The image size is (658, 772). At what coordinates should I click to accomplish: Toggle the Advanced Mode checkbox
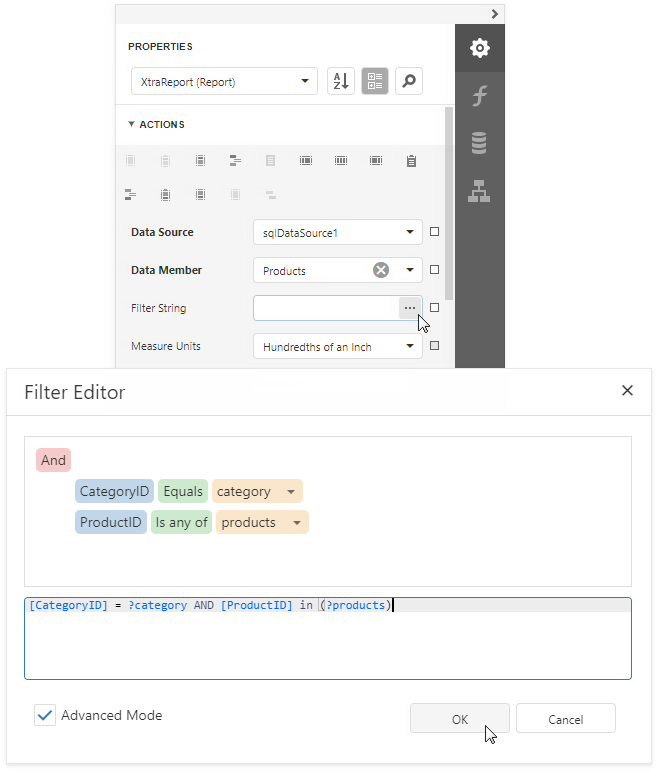point(45,715)
